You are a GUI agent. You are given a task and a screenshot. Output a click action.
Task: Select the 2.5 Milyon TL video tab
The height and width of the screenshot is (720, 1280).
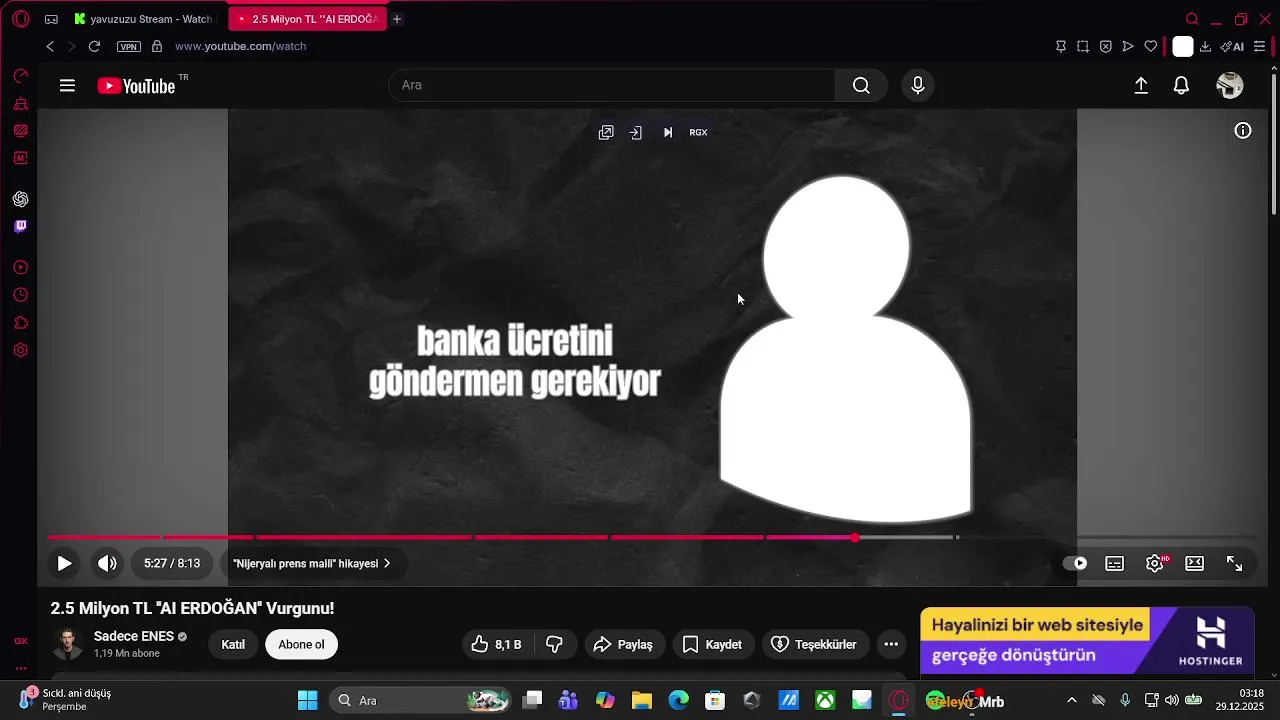(x=306, y=19)
